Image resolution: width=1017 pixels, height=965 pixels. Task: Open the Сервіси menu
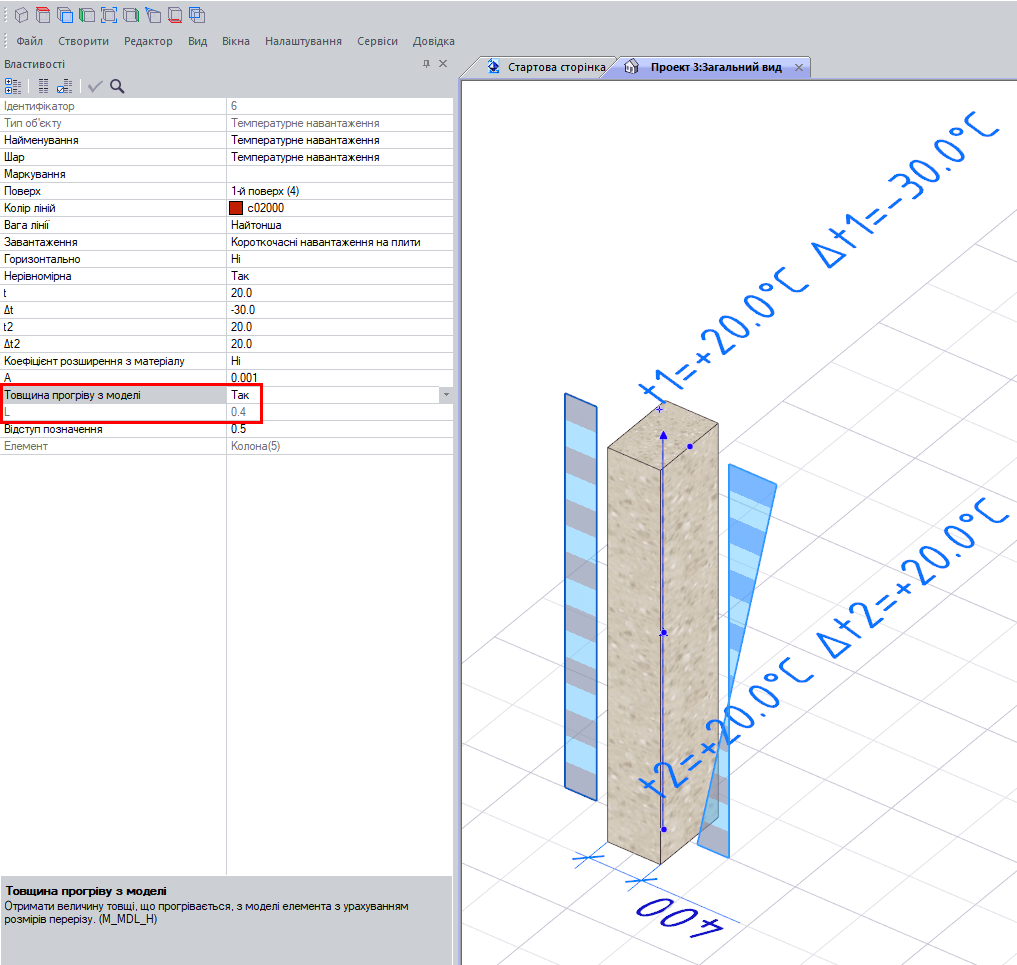tap(377, 41)
